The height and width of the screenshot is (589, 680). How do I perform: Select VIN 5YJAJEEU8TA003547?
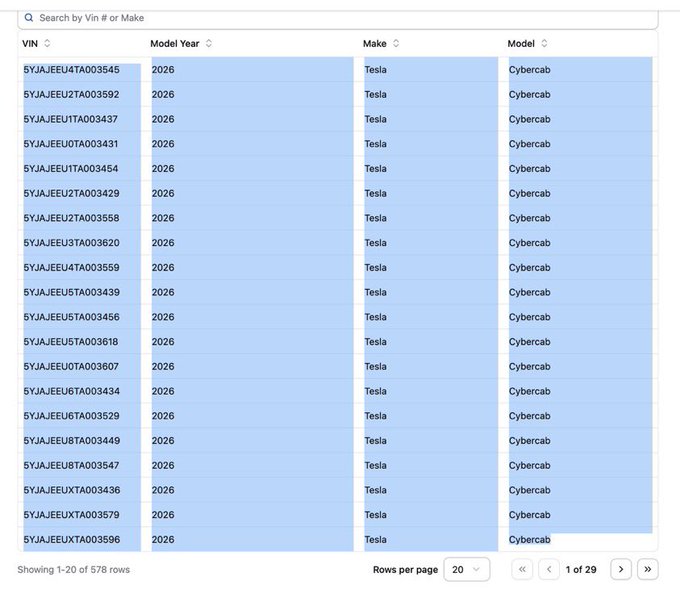[72, 465]
